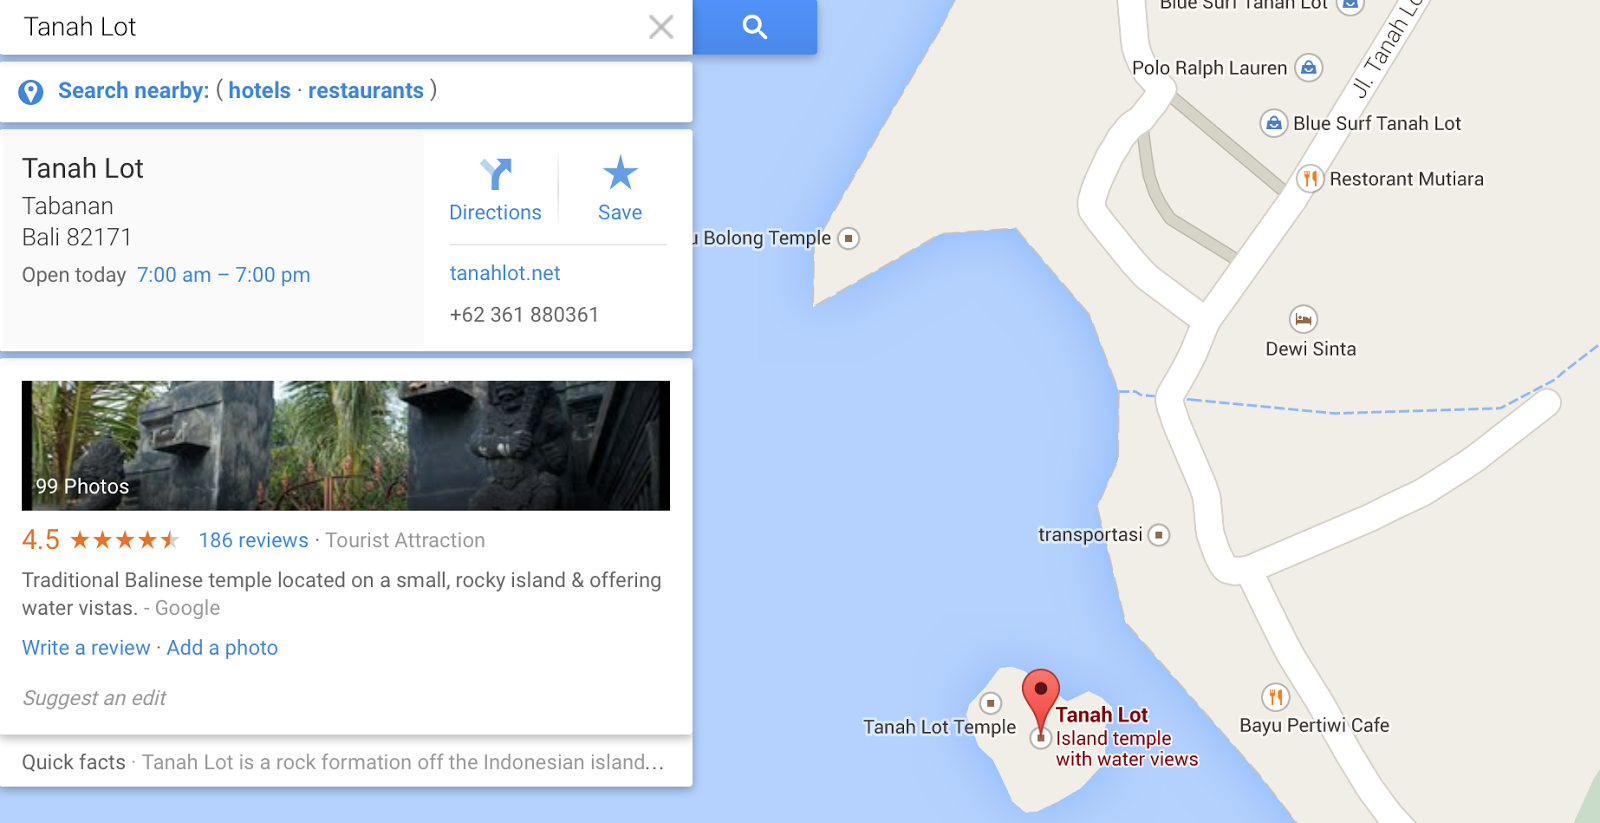
Task: Open the tanahlot.net website link
Action: click(x=505, y=273)
